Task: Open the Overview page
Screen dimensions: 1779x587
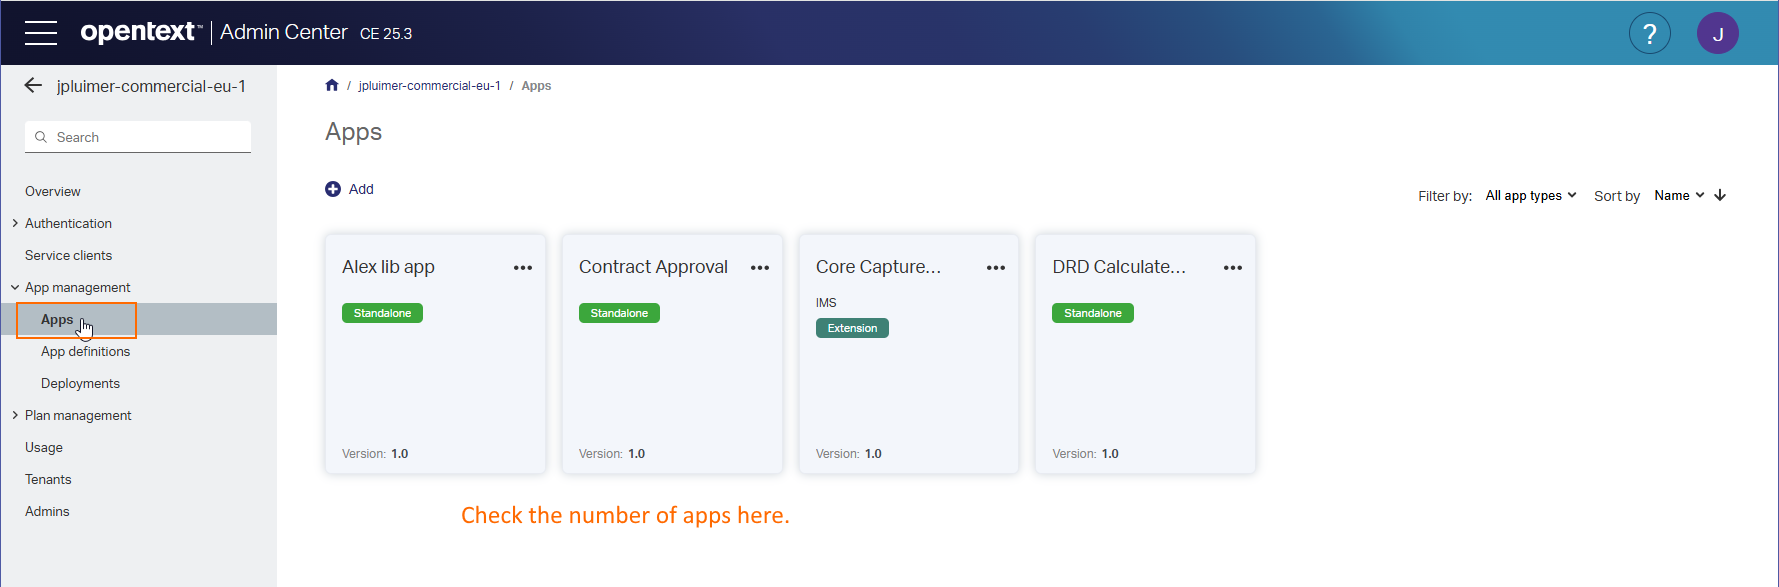Action: [53, 191]
